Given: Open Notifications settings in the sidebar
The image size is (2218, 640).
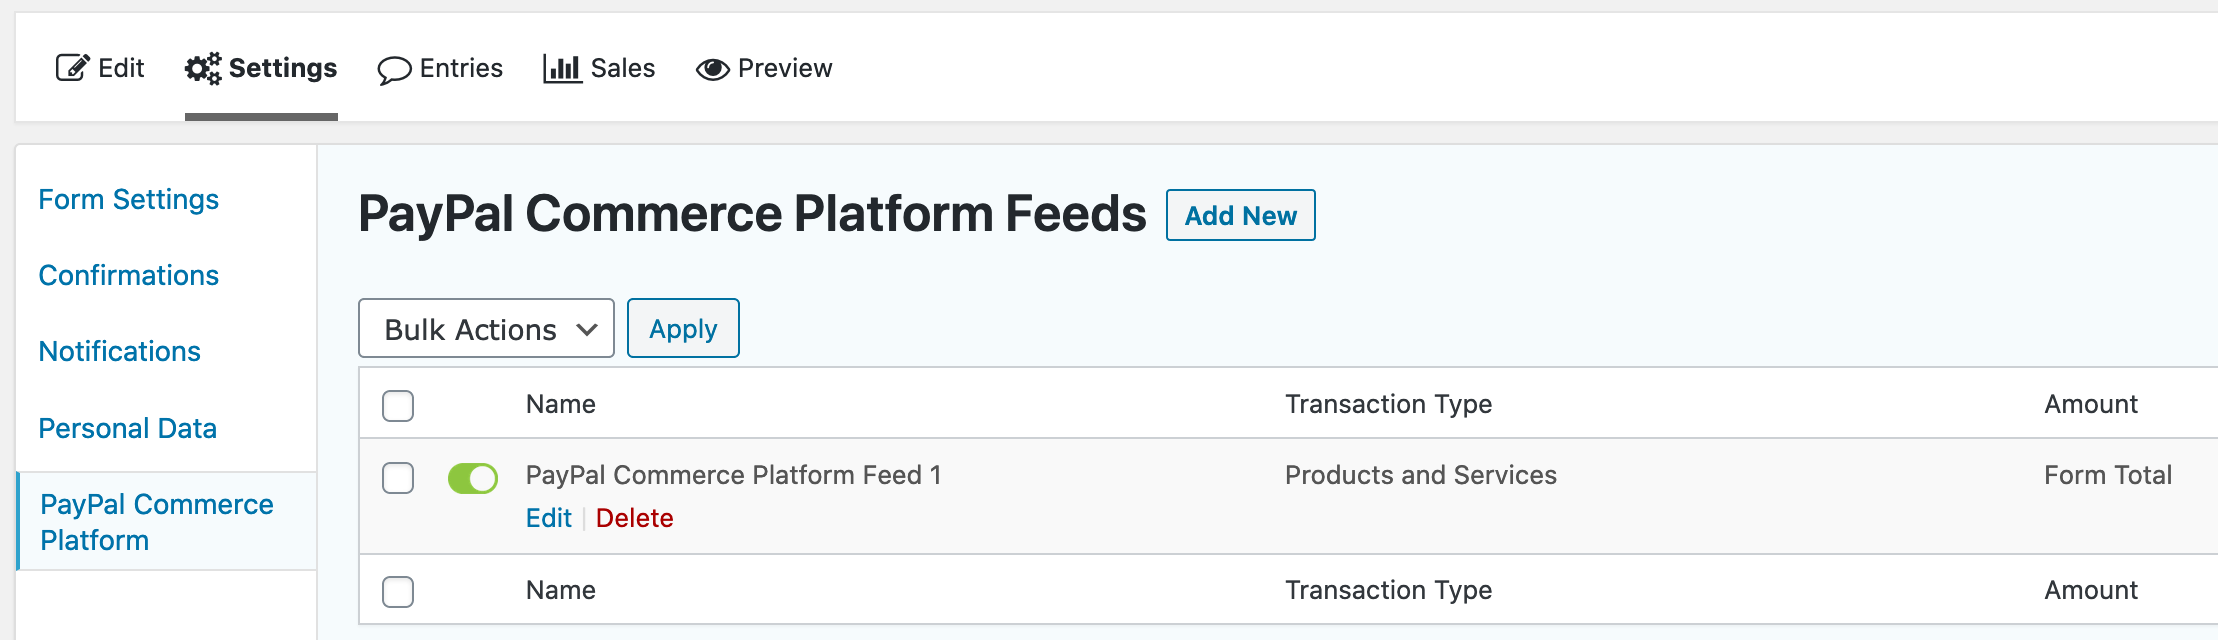Looking at the screenshot, I should pos(119,351).
